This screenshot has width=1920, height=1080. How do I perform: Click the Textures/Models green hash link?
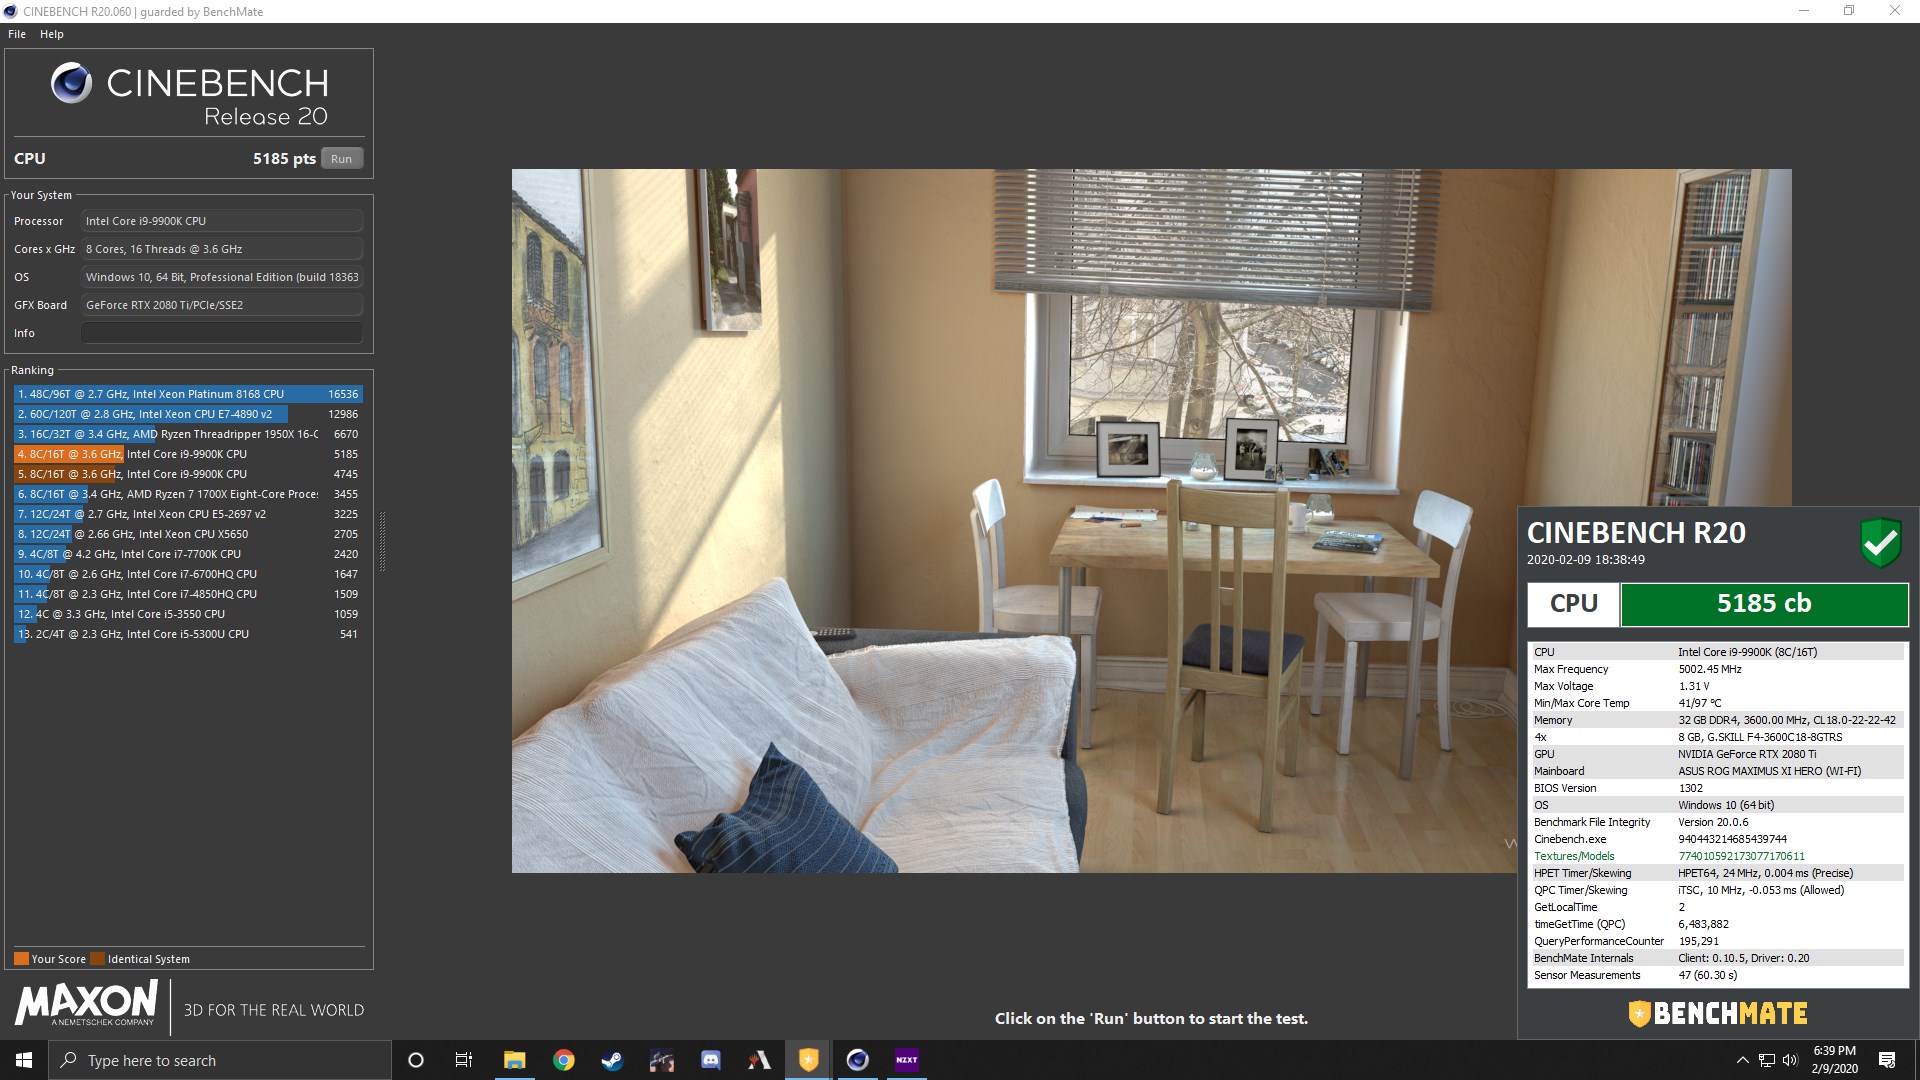(1741, 856)
